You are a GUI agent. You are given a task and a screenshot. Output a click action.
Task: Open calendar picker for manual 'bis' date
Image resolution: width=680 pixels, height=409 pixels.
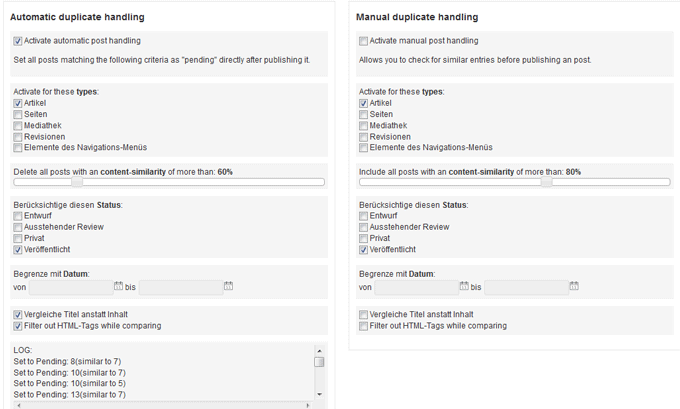pos(574,286)
